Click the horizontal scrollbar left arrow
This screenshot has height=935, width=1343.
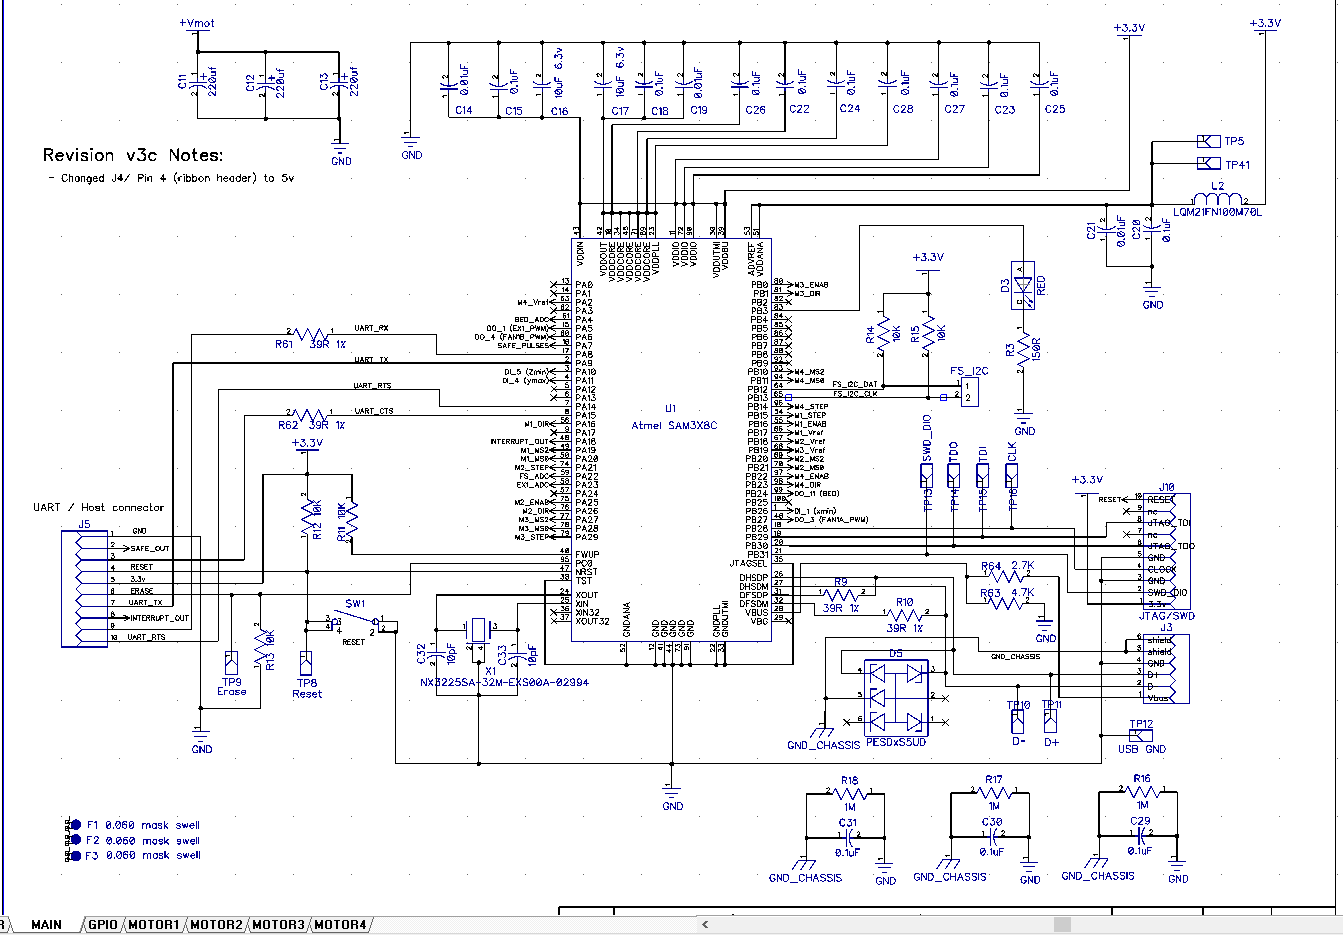tap(705, 925)
